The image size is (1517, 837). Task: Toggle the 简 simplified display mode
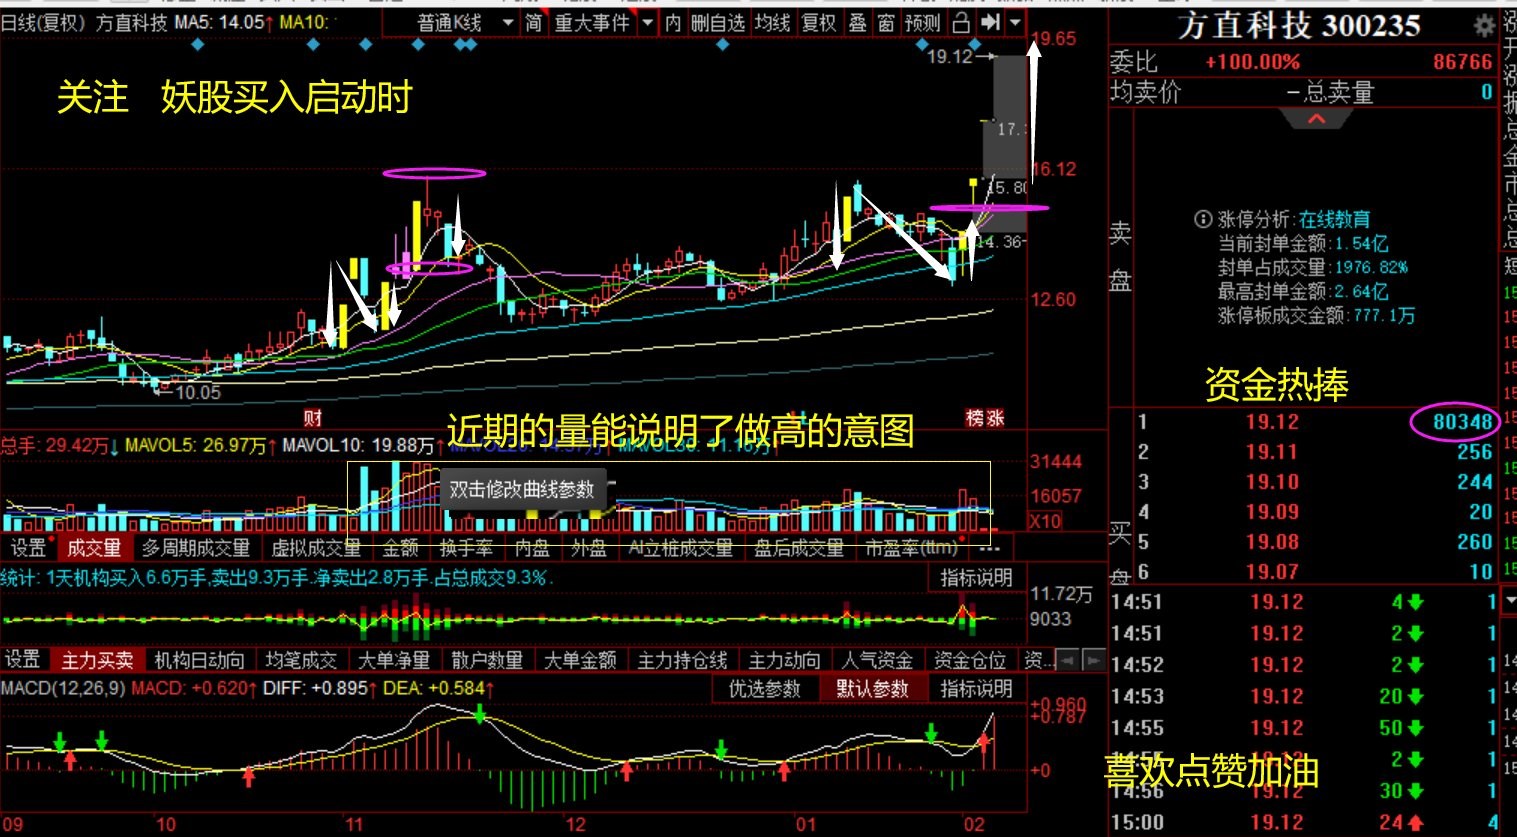[535, 22]
